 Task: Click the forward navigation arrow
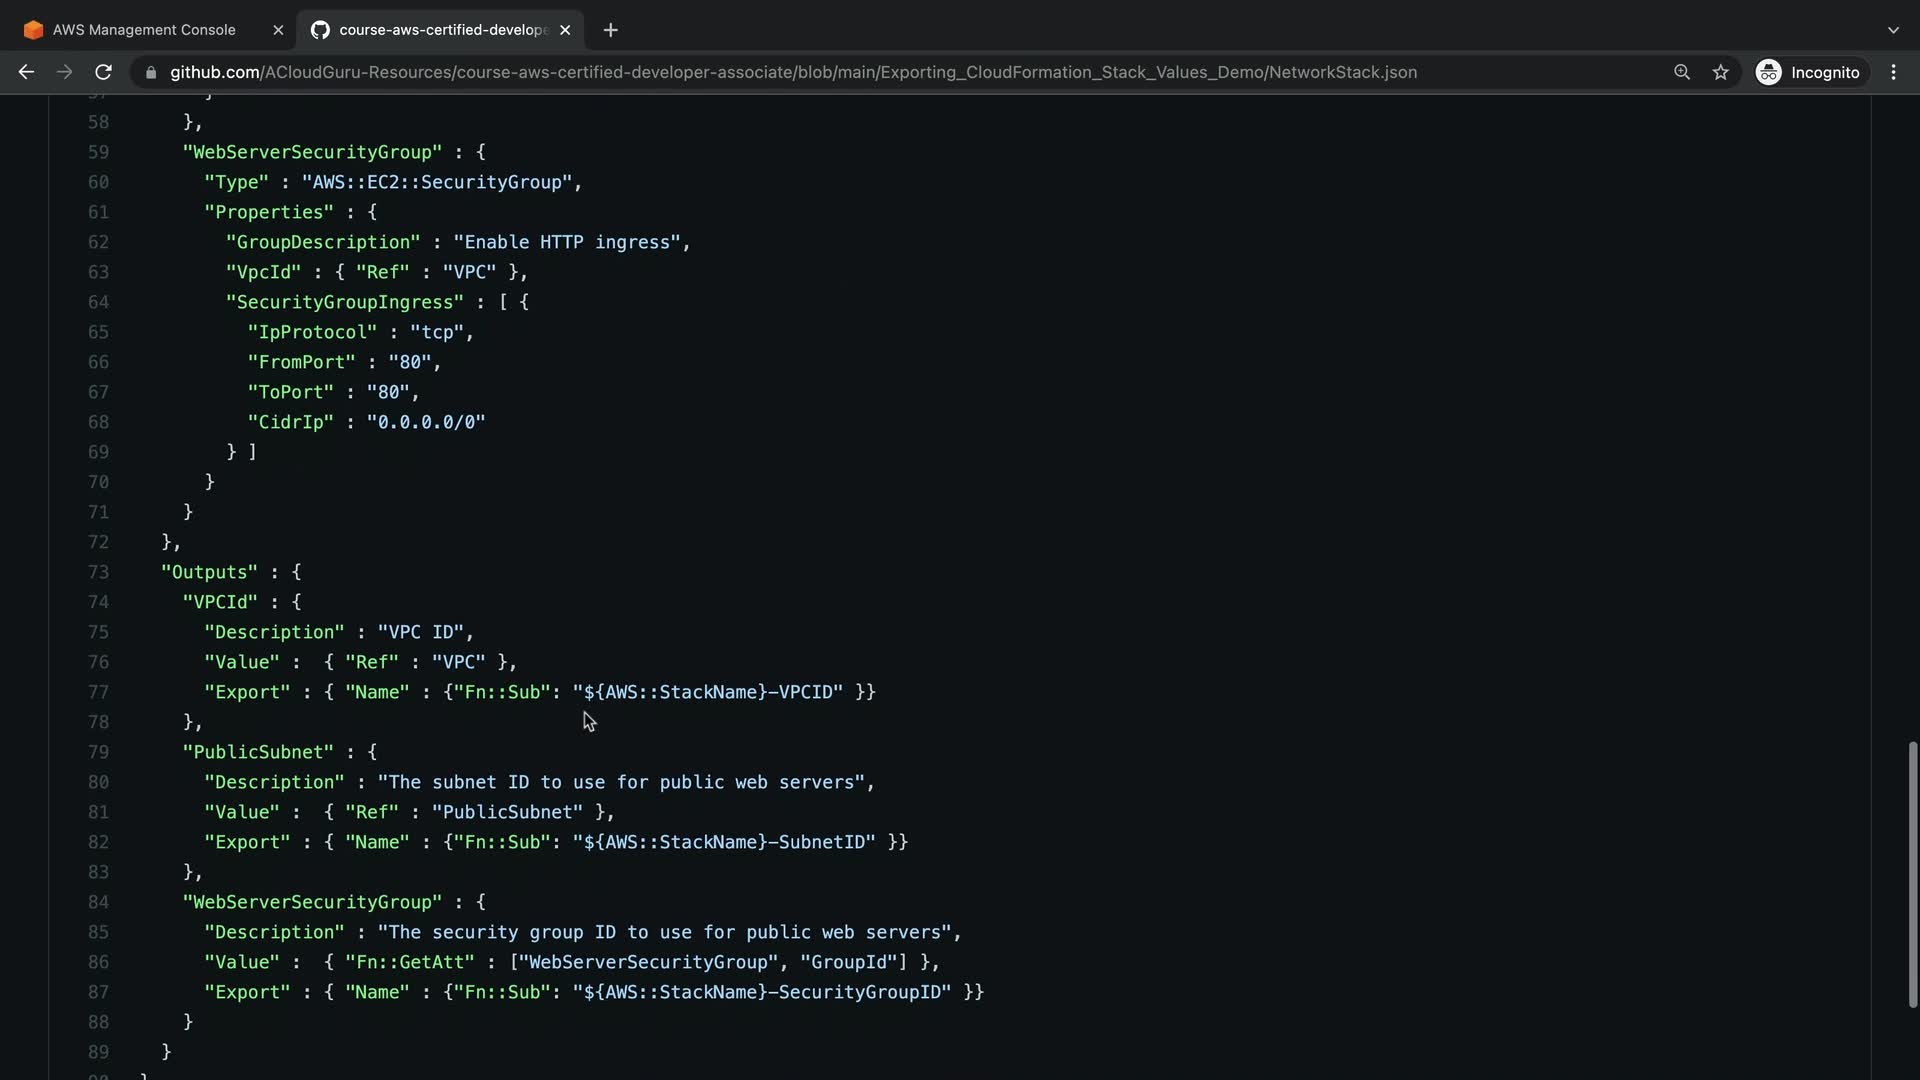point(64,72)
